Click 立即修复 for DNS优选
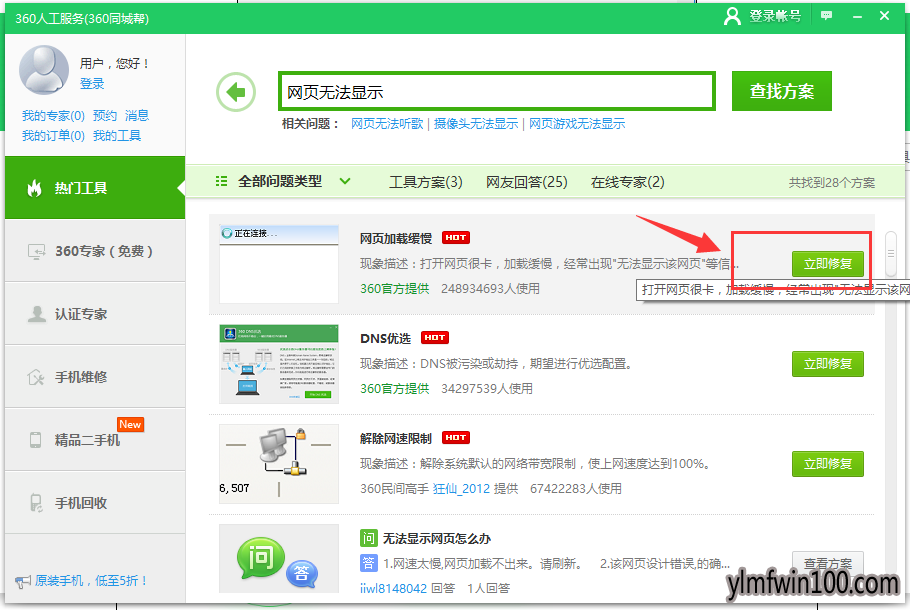The width and height of the screenshot is (910, 610). (828, 364)
